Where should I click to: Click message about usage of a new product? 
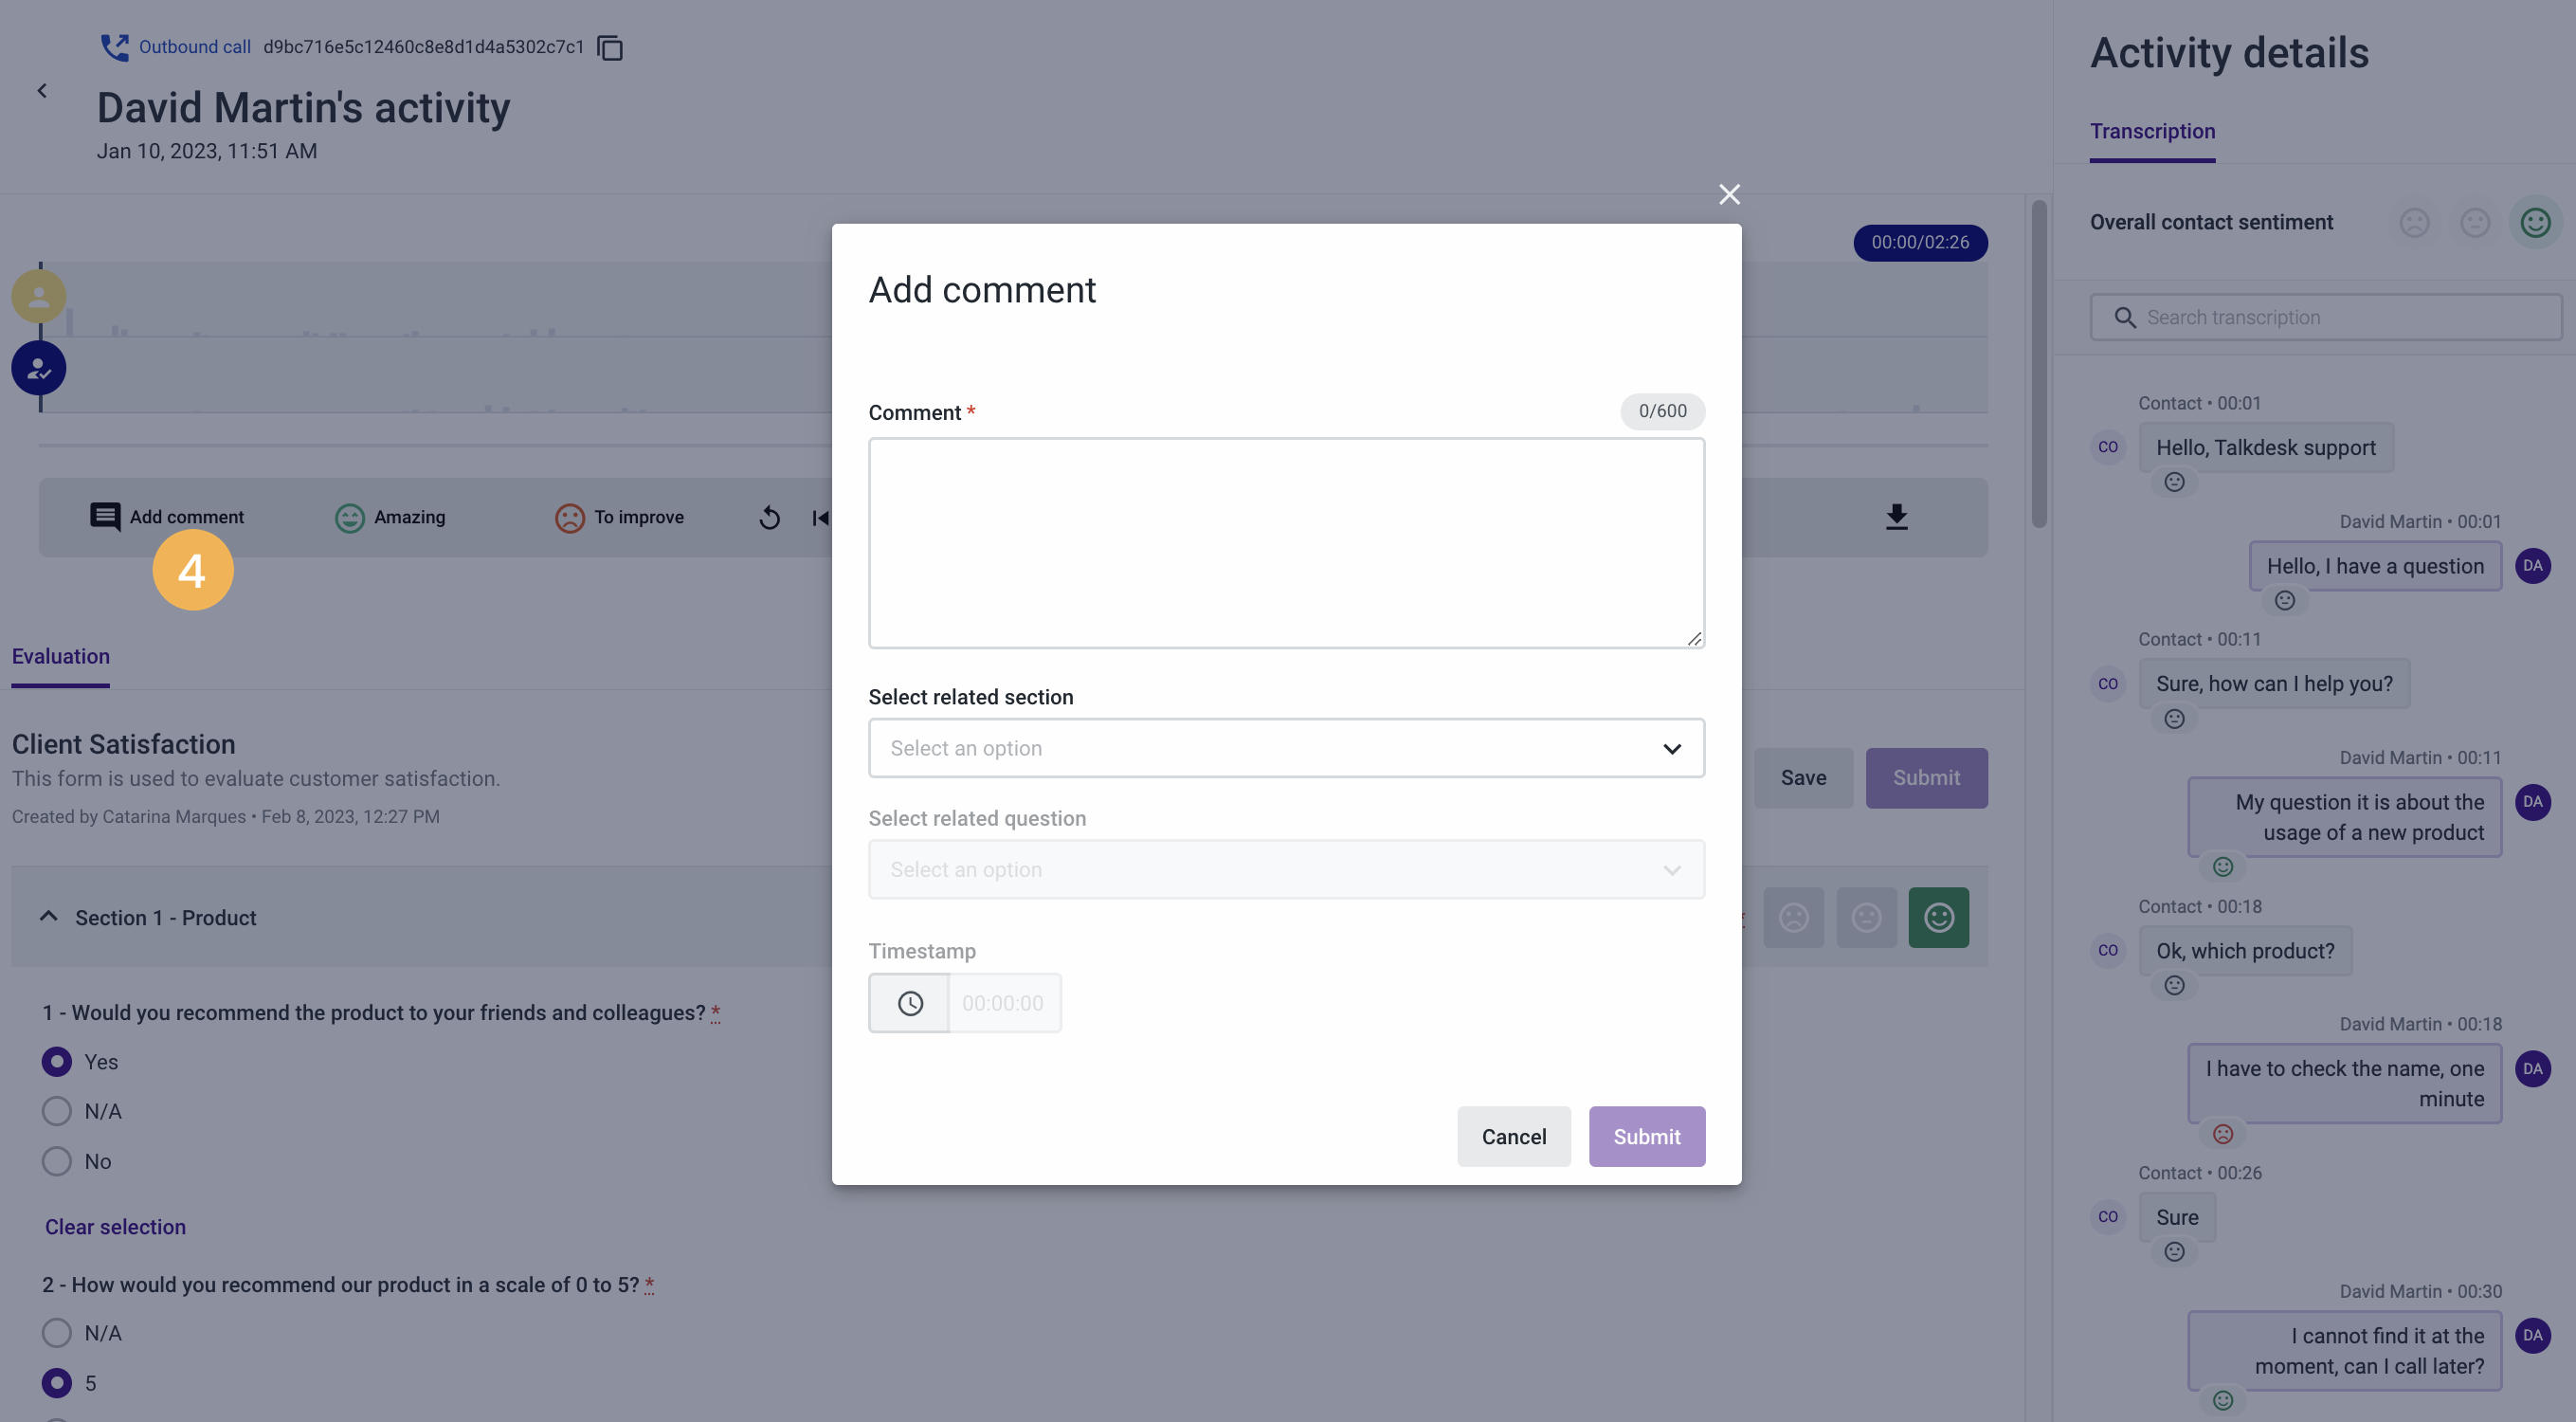(x=2345, y=817)
